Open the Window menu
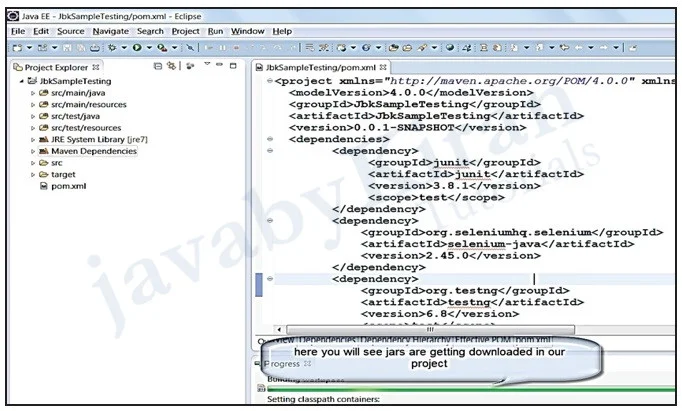 (247, 31)
